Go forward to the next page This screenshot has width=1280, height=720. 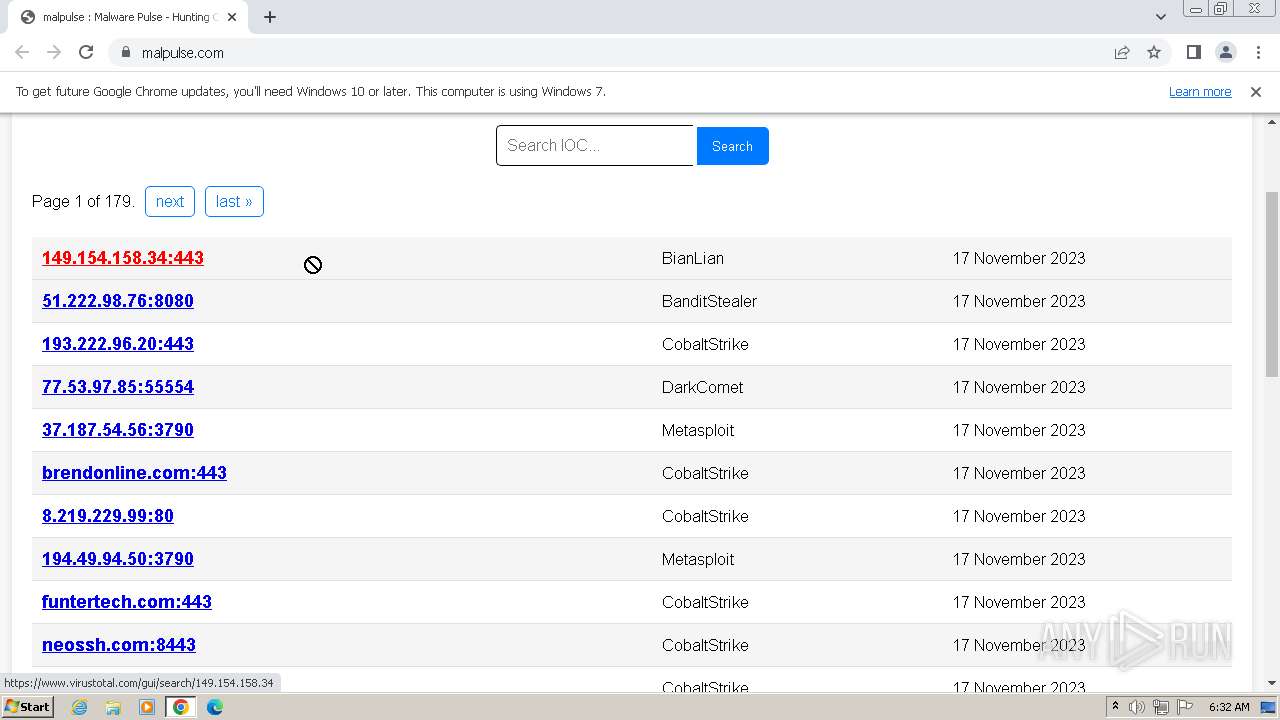(x=54, y=52)
